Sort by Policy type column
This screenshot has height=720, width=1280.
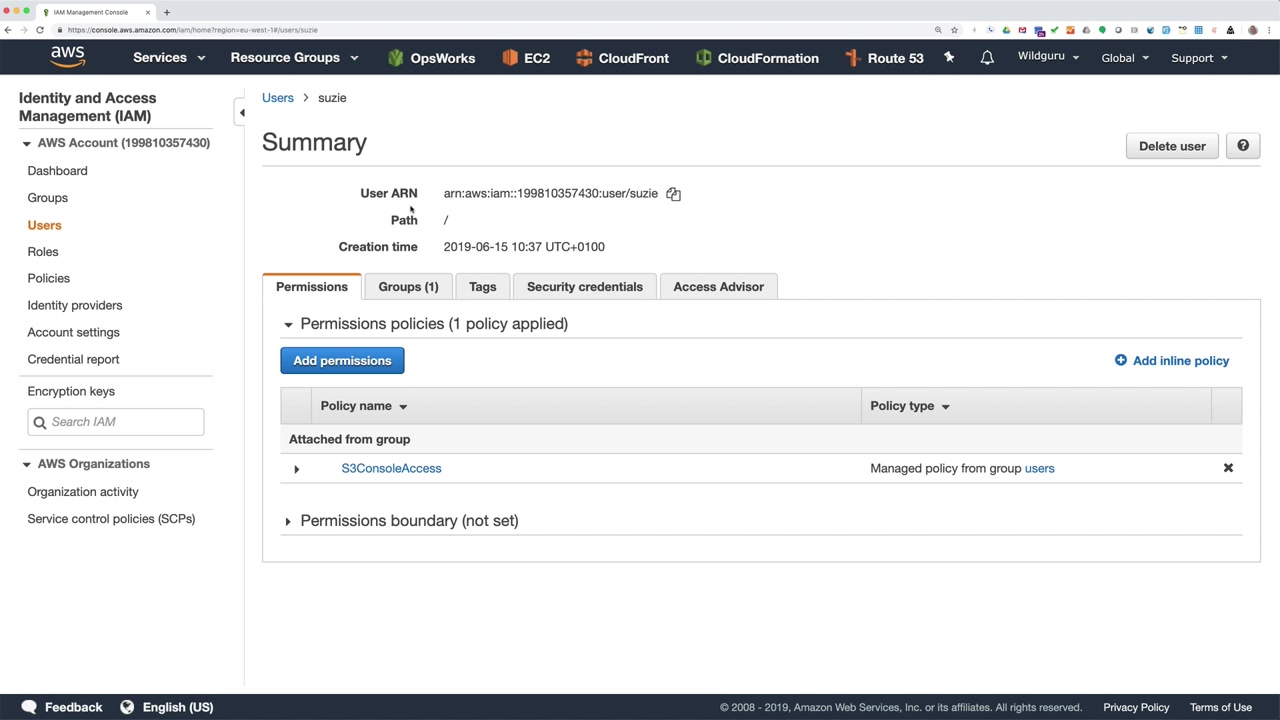click(x=910, y=406)
